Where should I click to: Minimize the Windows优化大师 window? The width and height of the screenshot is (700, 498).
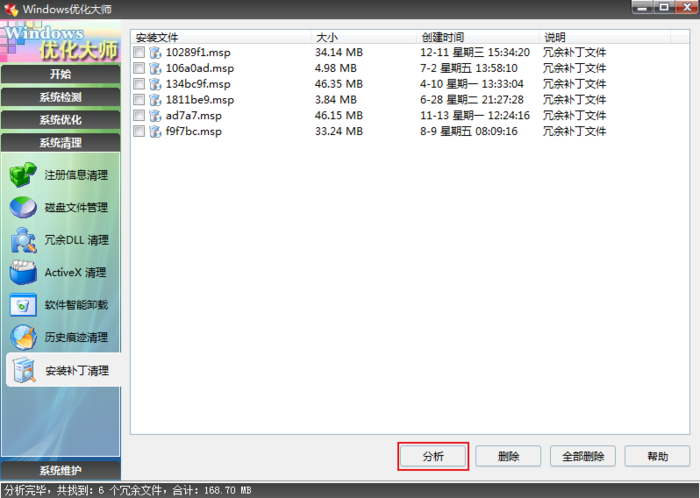[x=642, y=7]
